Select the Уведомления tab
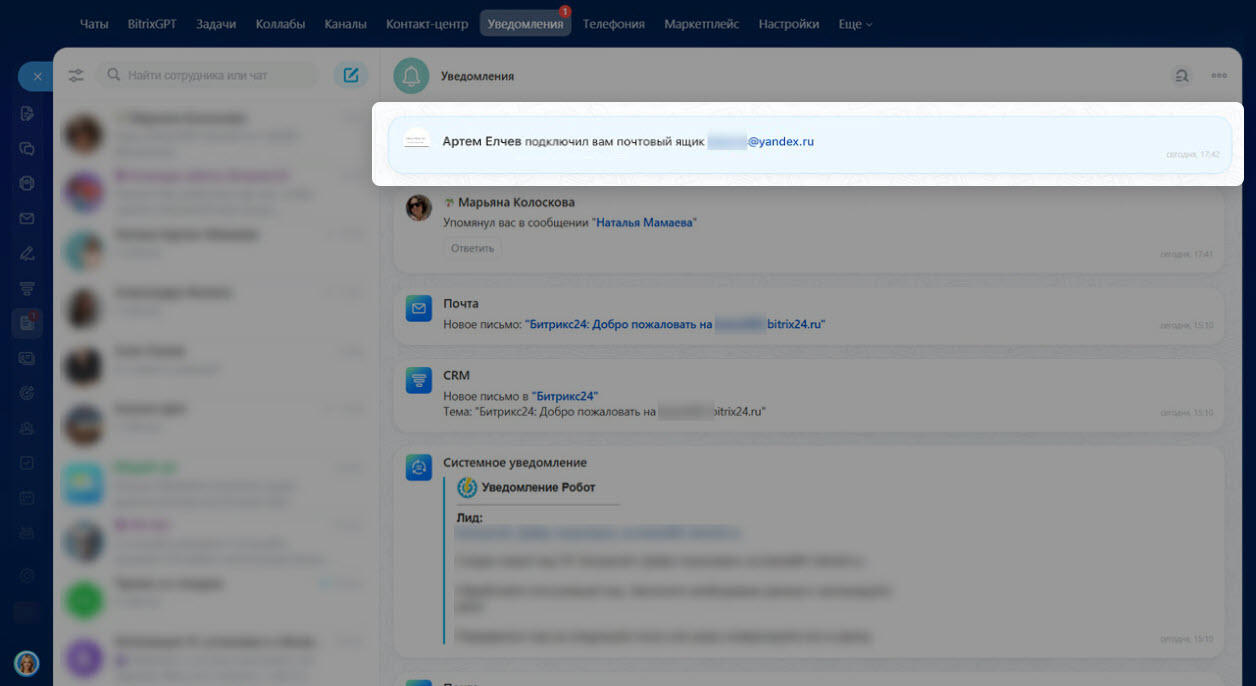The image size is (1256, 686). tap(526, 24)
